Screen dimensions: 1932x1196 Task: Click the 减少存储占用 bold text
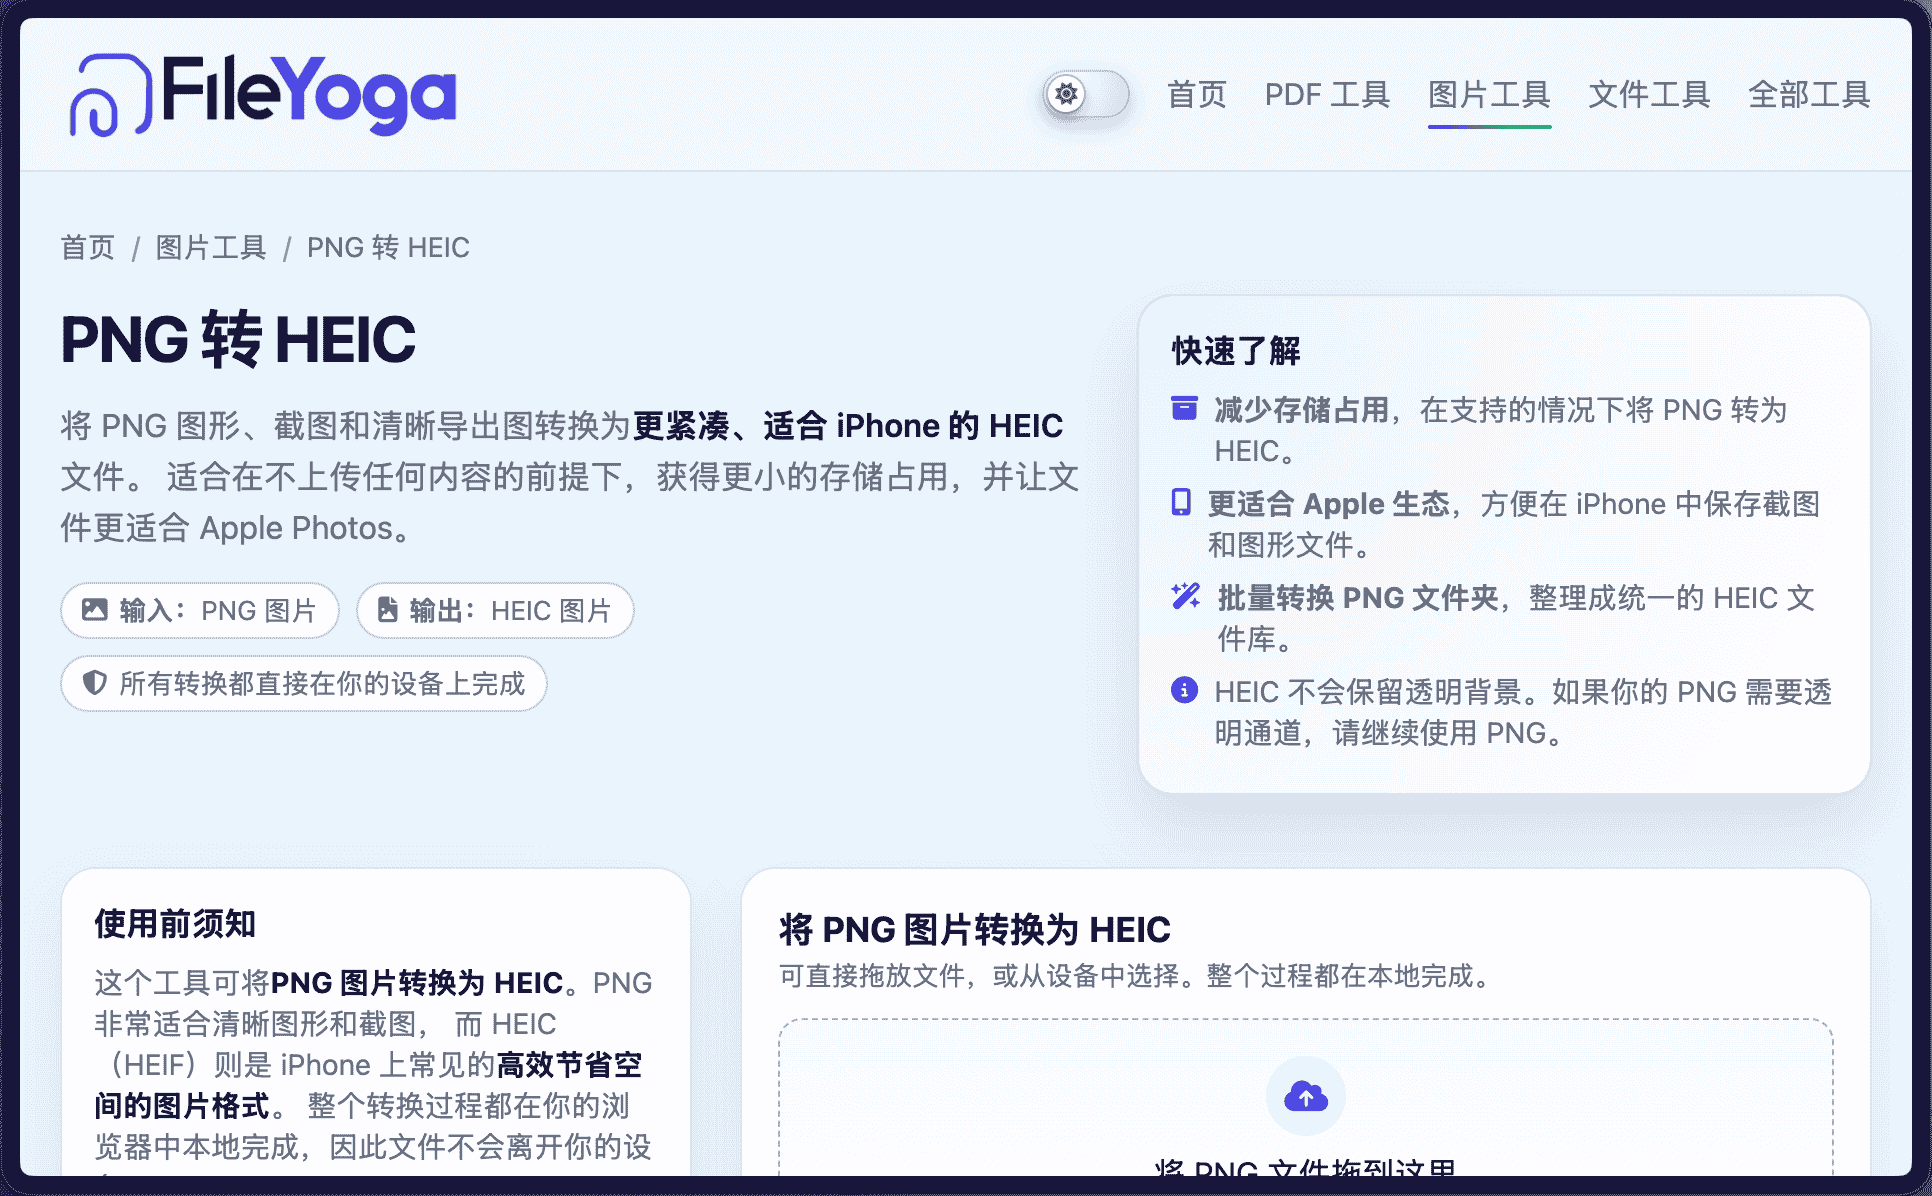coord(1302,409)
